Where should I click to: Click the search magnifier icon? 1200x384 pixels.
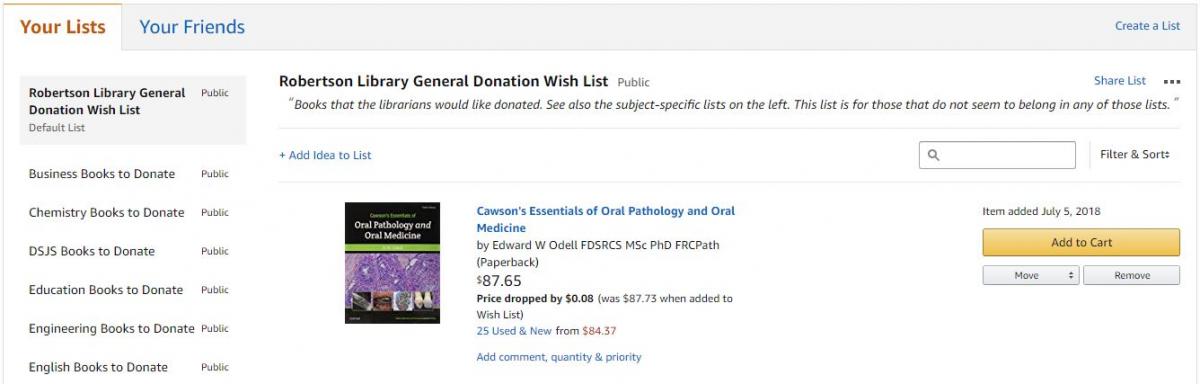tap(934, 155)
